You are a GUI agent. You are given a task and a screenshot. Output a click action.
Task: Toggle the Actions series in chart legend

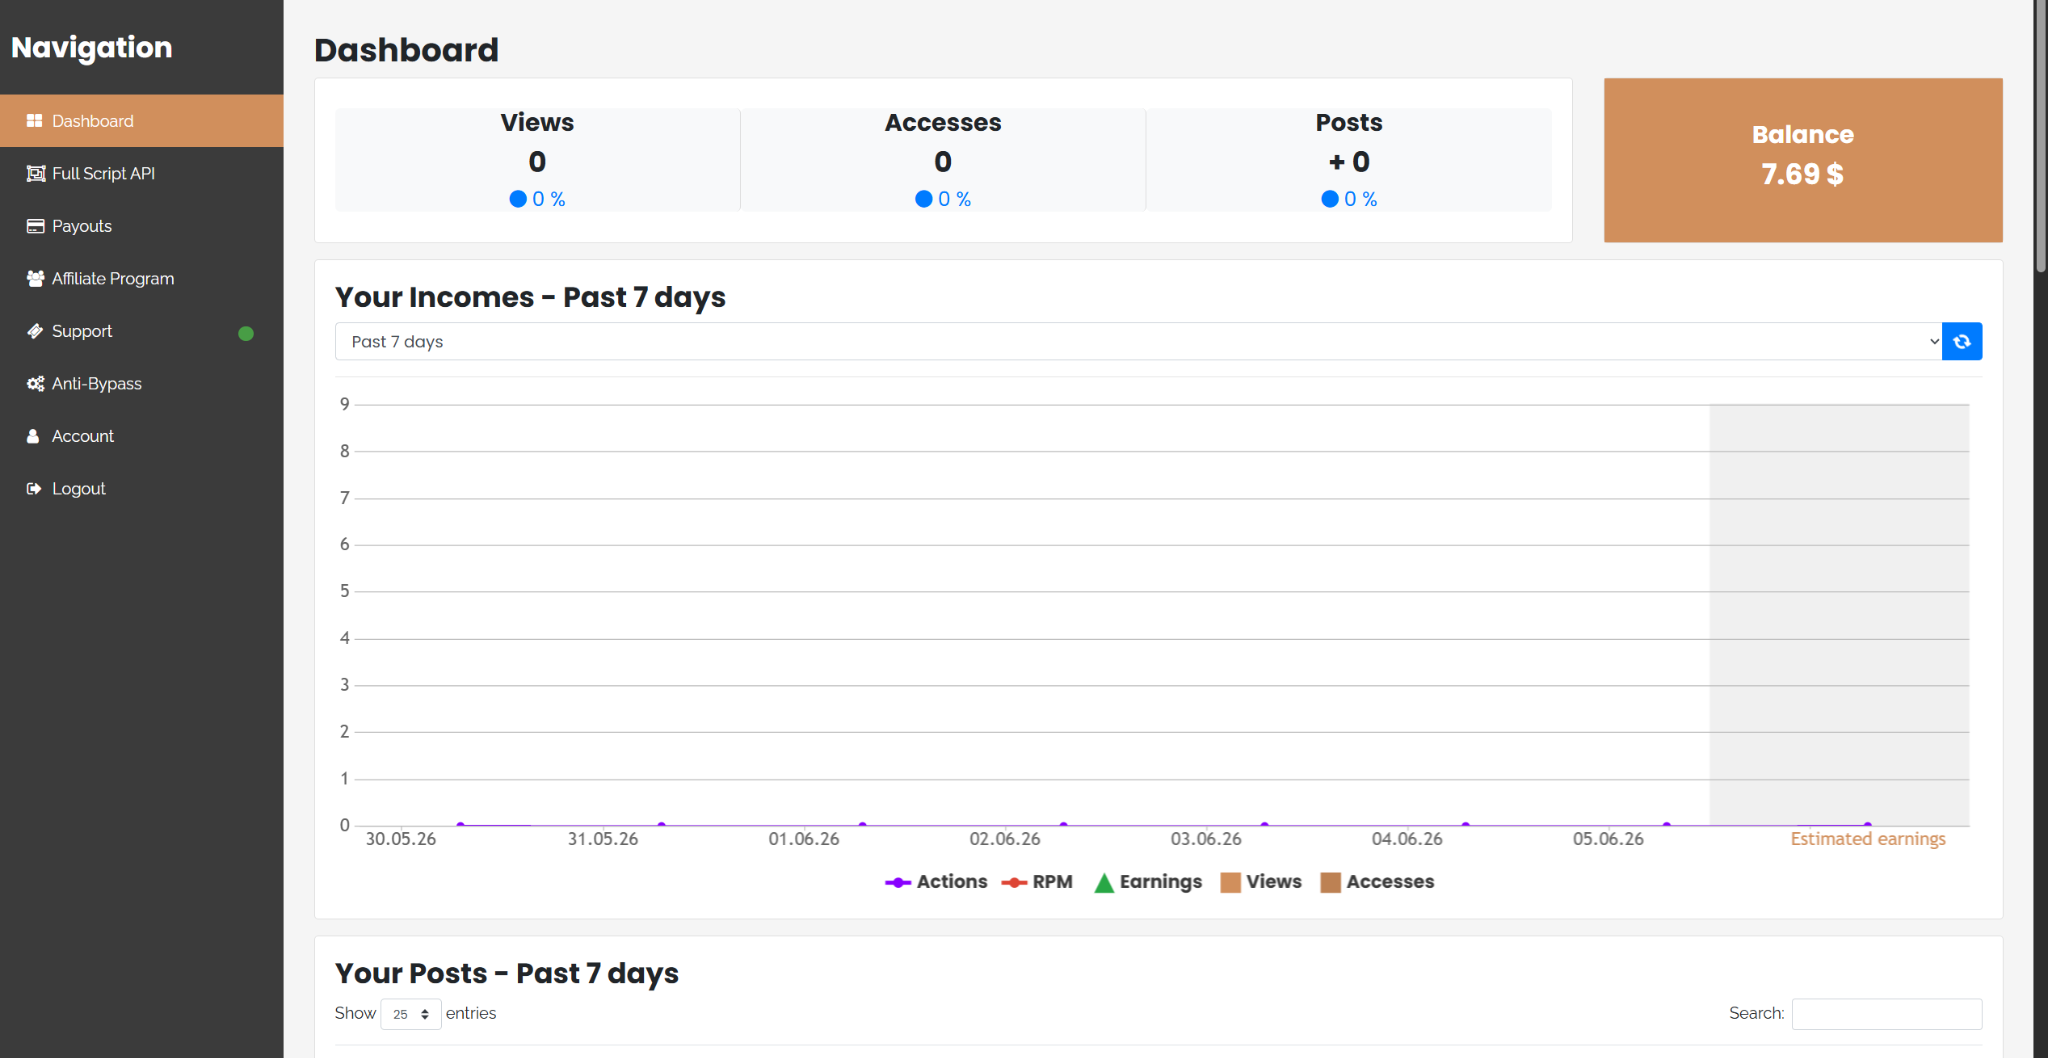click(936, 882)
